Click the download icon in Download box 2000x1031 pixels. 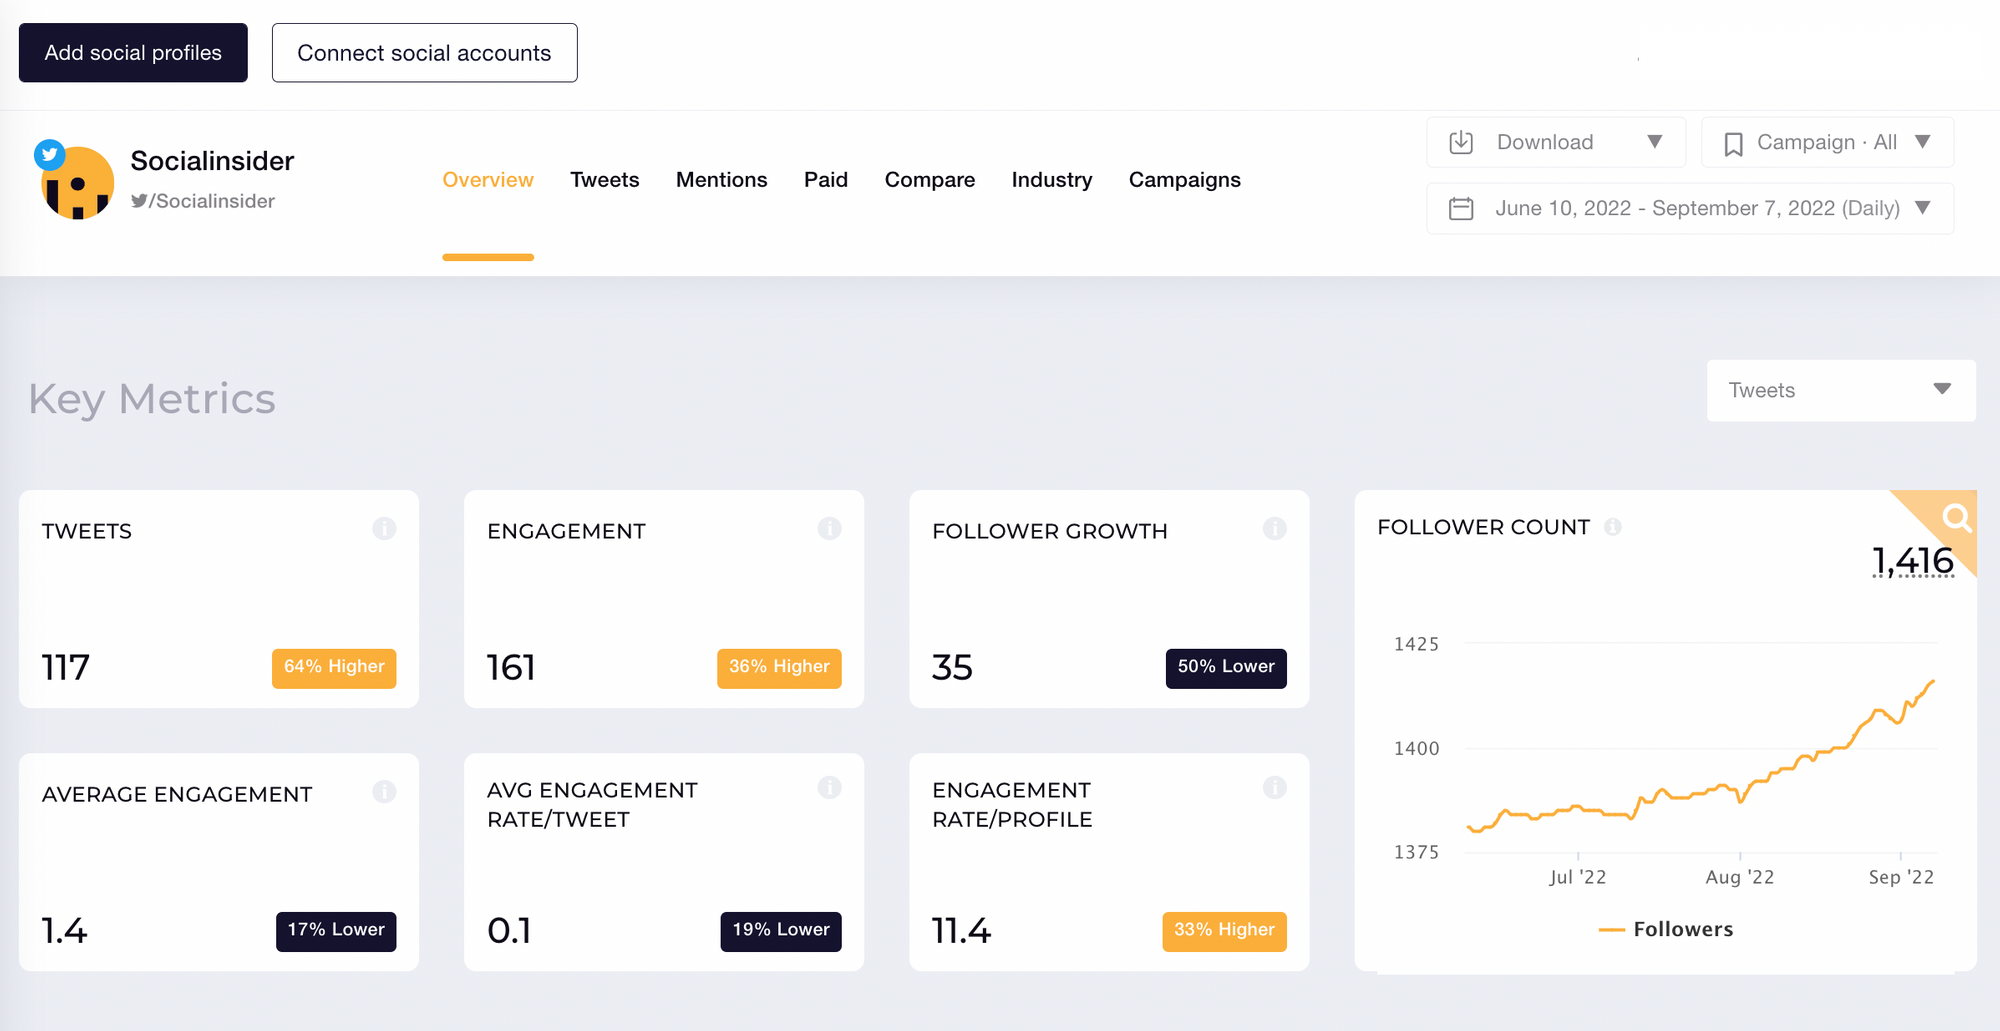point(1461,142)
